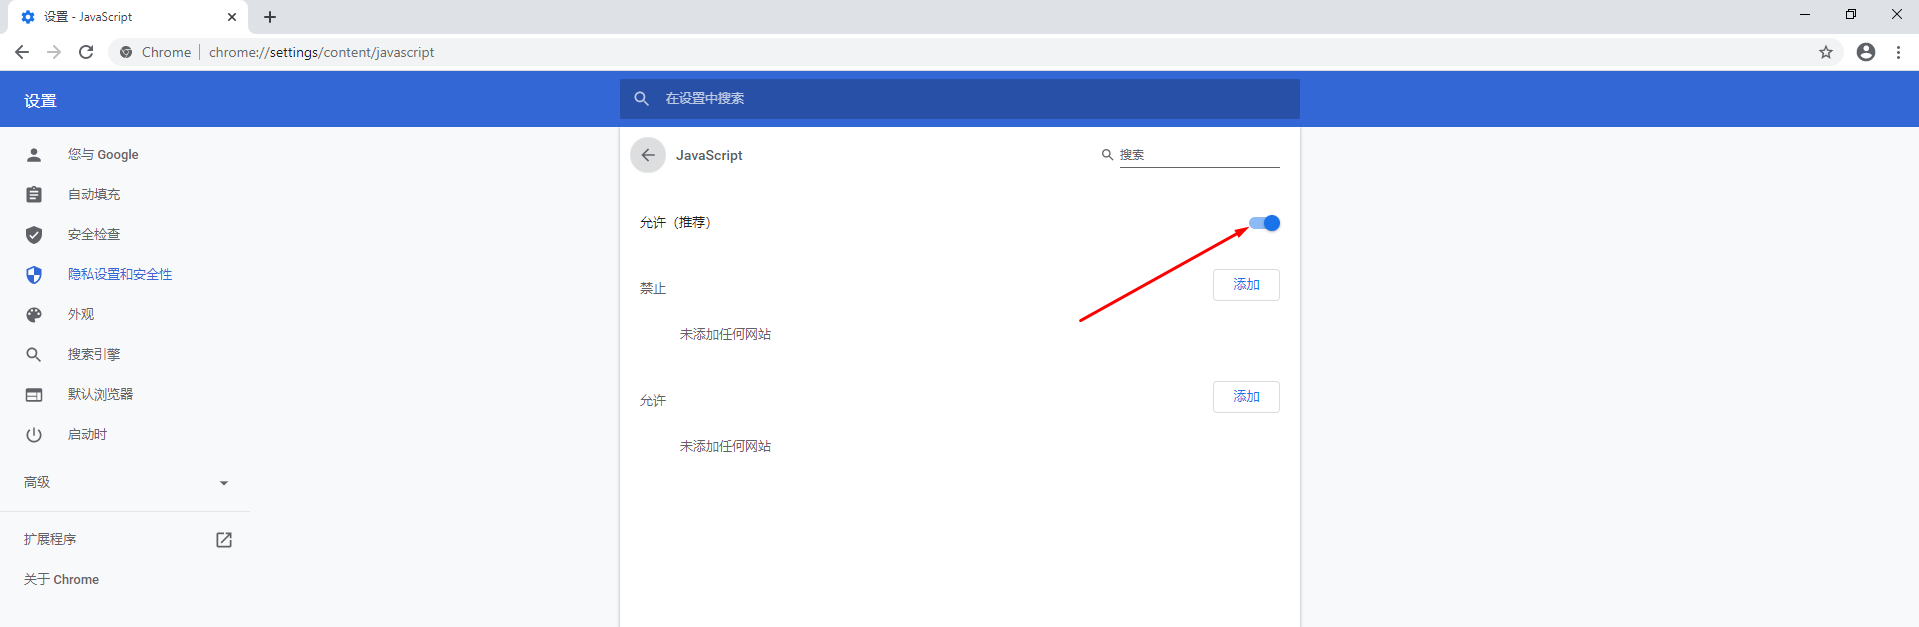This screenshot has width=1919, height=627.
Task: Expand the 高级 section arrow
Action: point(224,483)
